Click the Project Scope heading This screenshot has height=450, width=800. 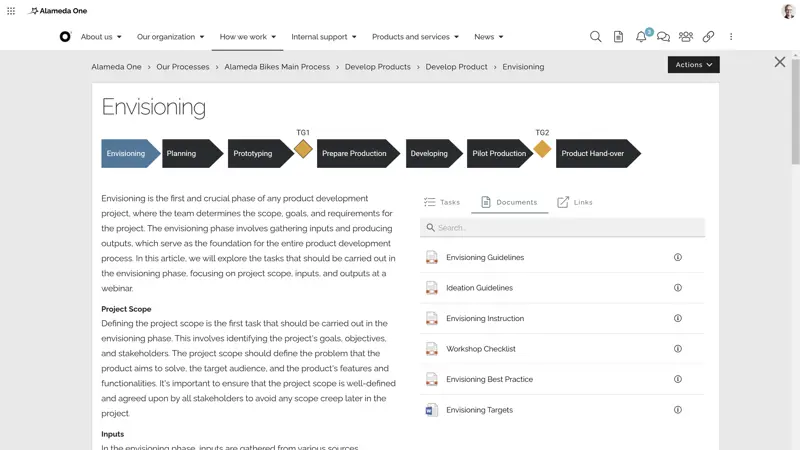pos(126,309)
